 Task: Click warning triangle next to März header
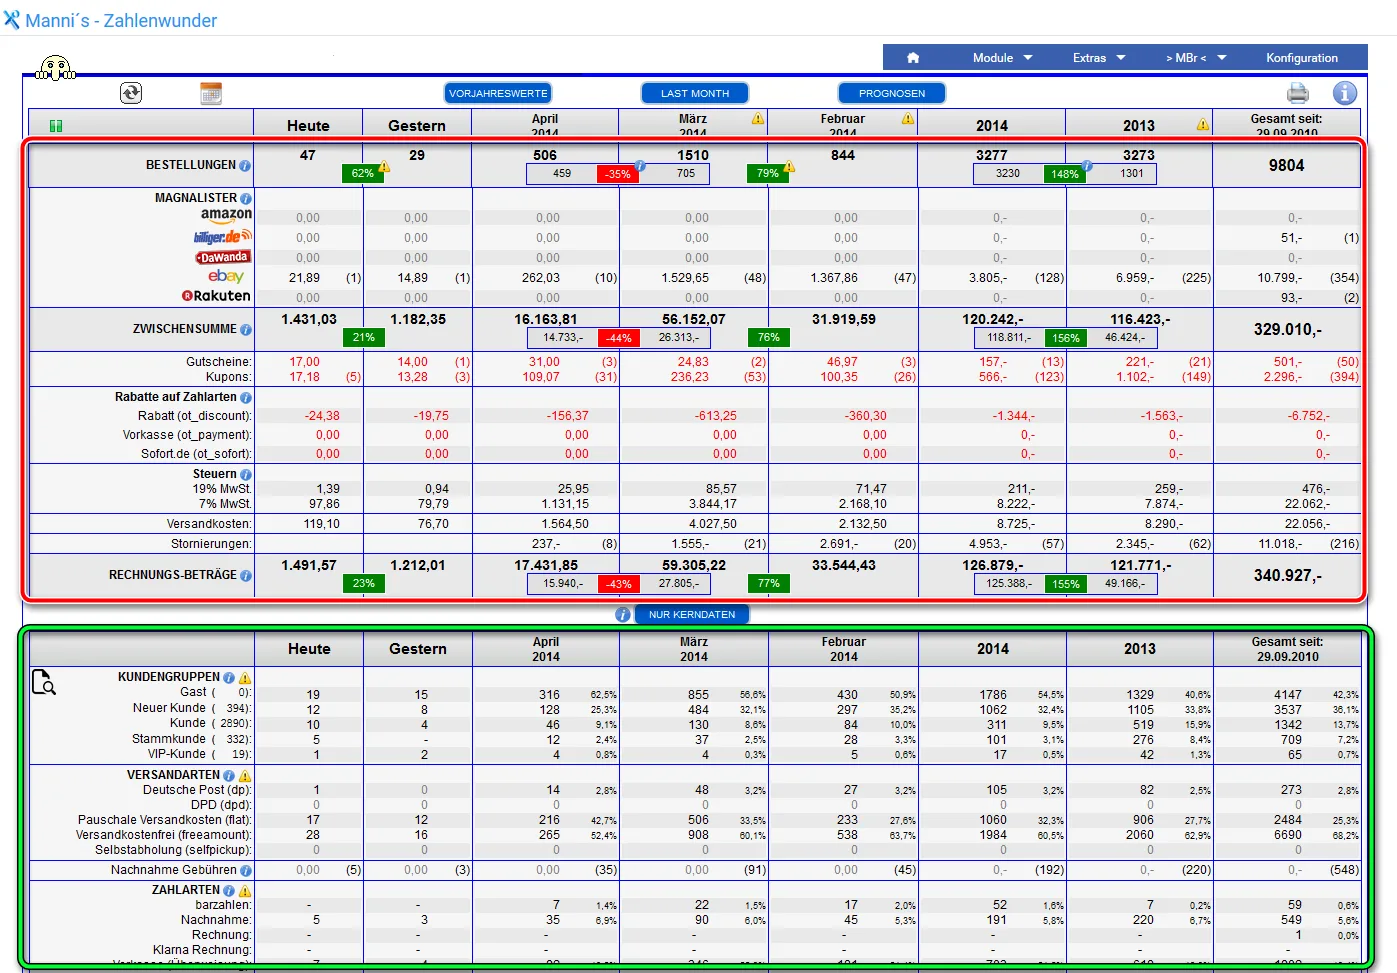pyautogui.click(x=758, y=119)
